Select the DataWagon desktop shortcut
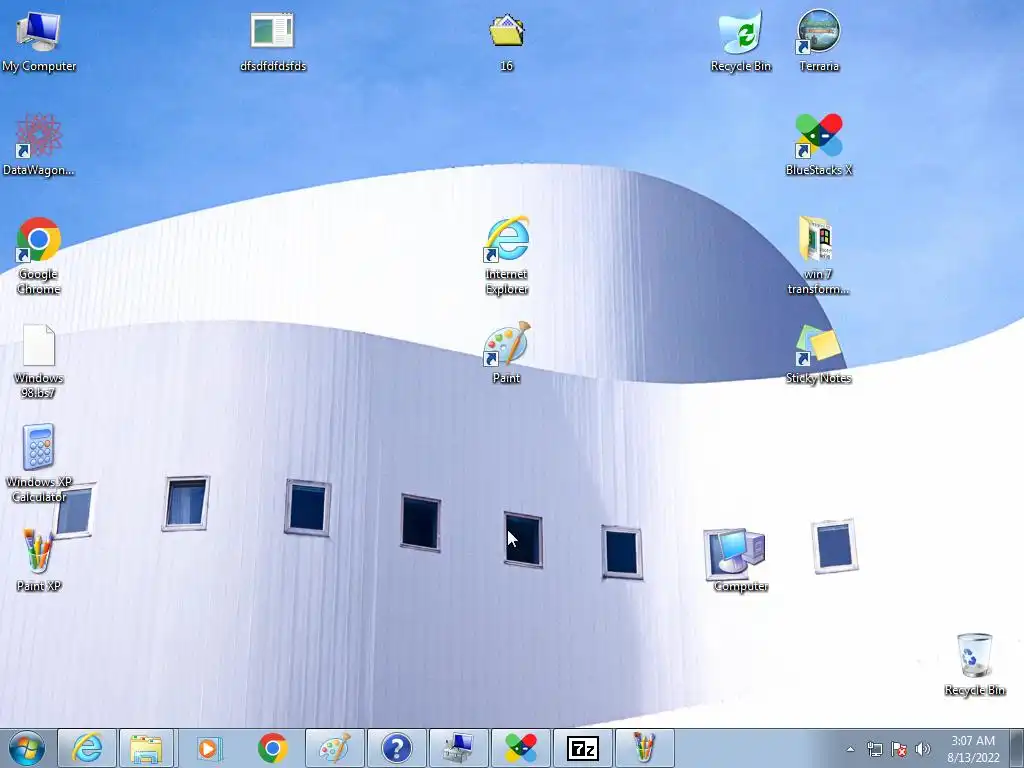 coord(39,144)
